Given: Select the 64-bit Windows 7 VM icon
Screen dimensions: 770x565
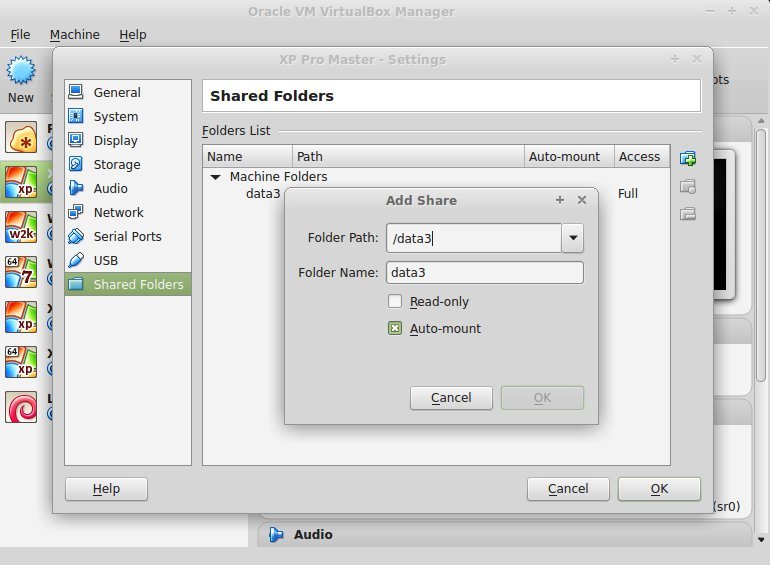Looking at the screenshot, I should pyautogui.click(x=21, y=272).
